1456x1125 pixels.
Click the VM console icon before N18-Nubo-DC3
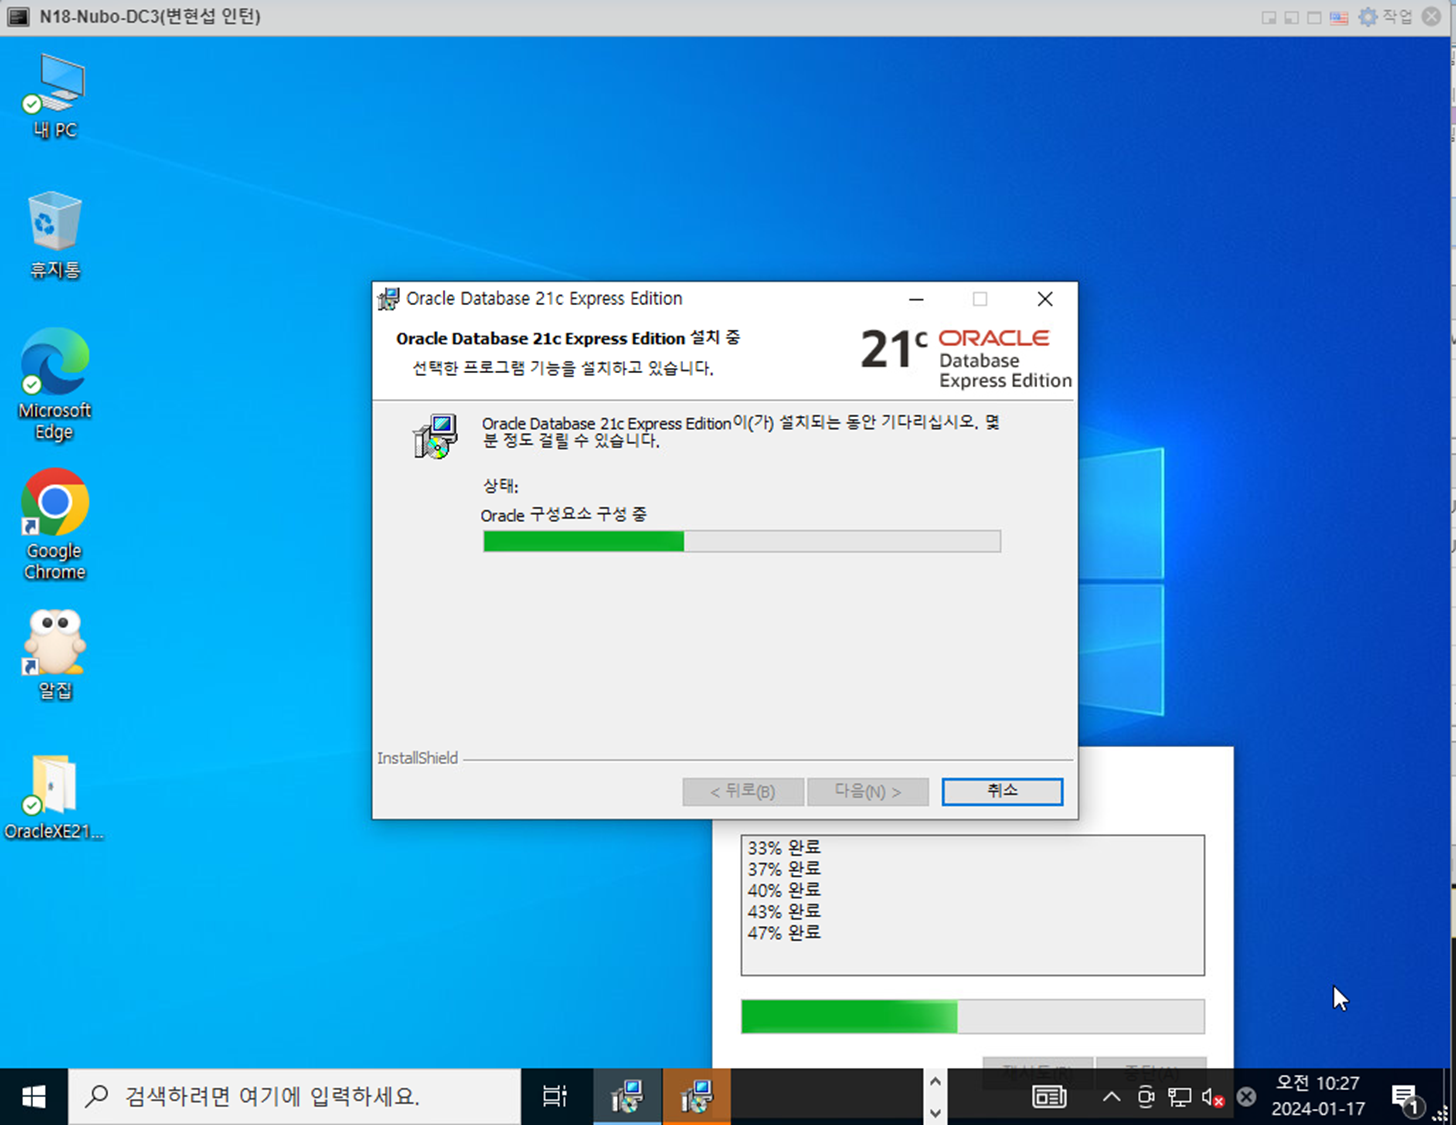tap(18, 17)
